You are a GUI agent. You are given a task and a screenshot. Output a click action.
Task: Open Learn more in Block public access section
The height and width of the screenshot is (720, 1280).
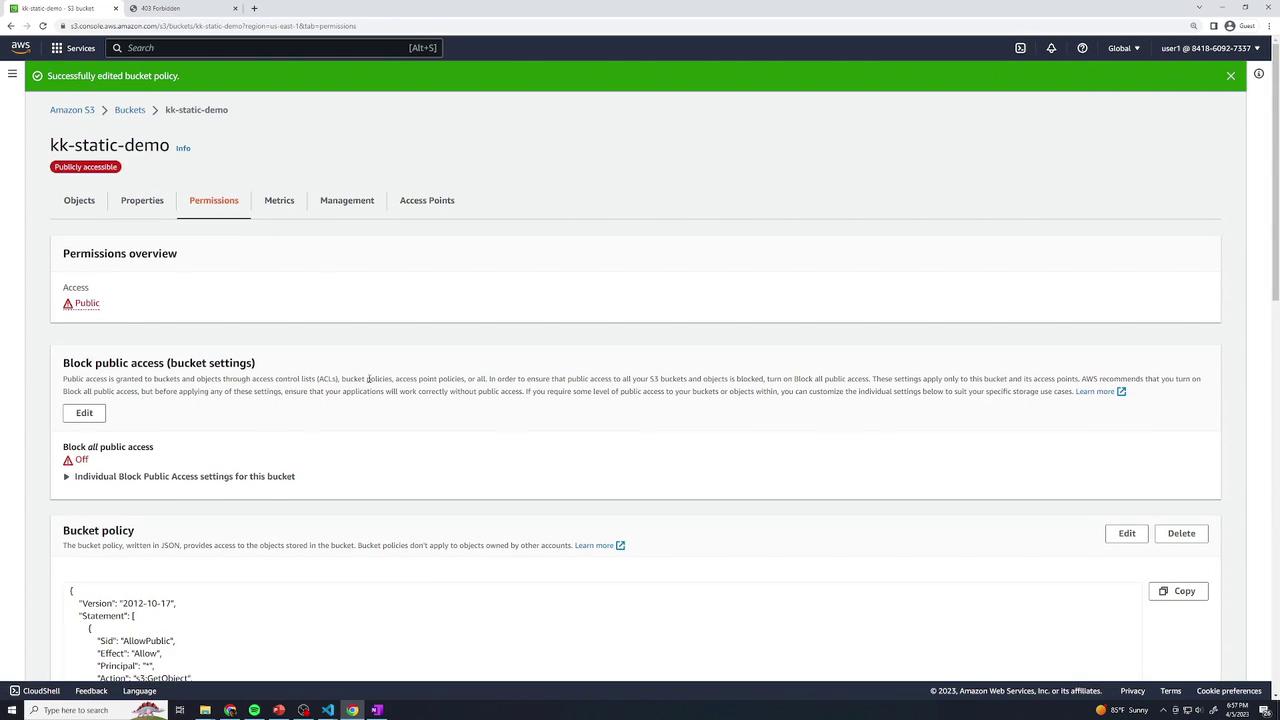click(1100, 392)
